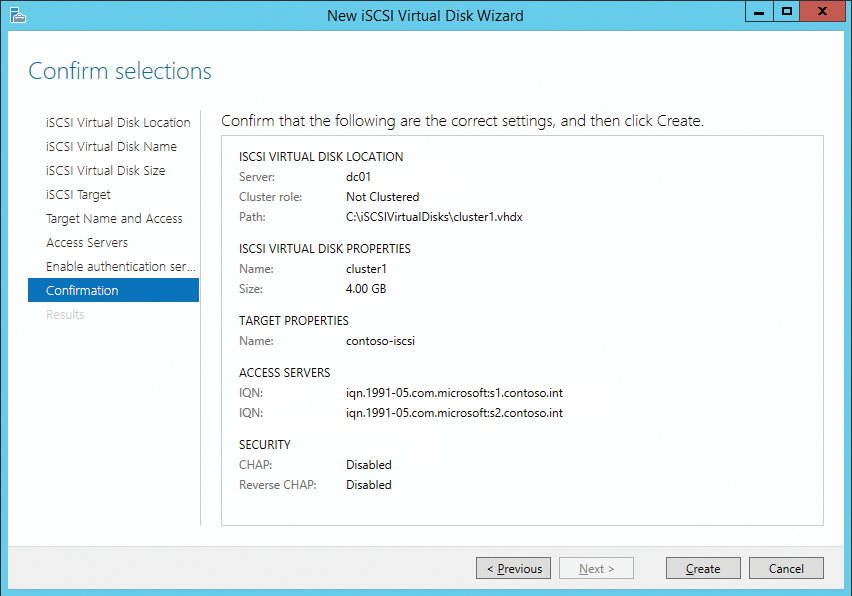Open the iSCSI Virtual Disk Name step
Screen dimensions: 852x596
(x=113, y=146)
